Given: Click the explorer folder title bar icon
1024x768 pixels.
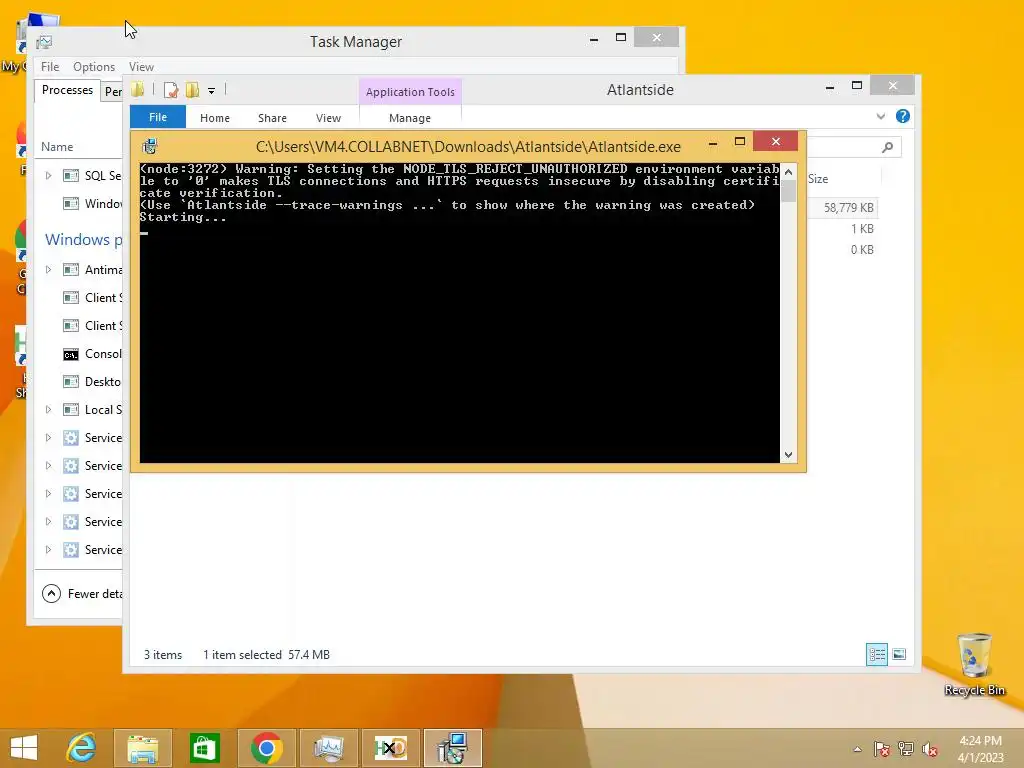Looking at the screenshot, I should (x=138, y=89).
